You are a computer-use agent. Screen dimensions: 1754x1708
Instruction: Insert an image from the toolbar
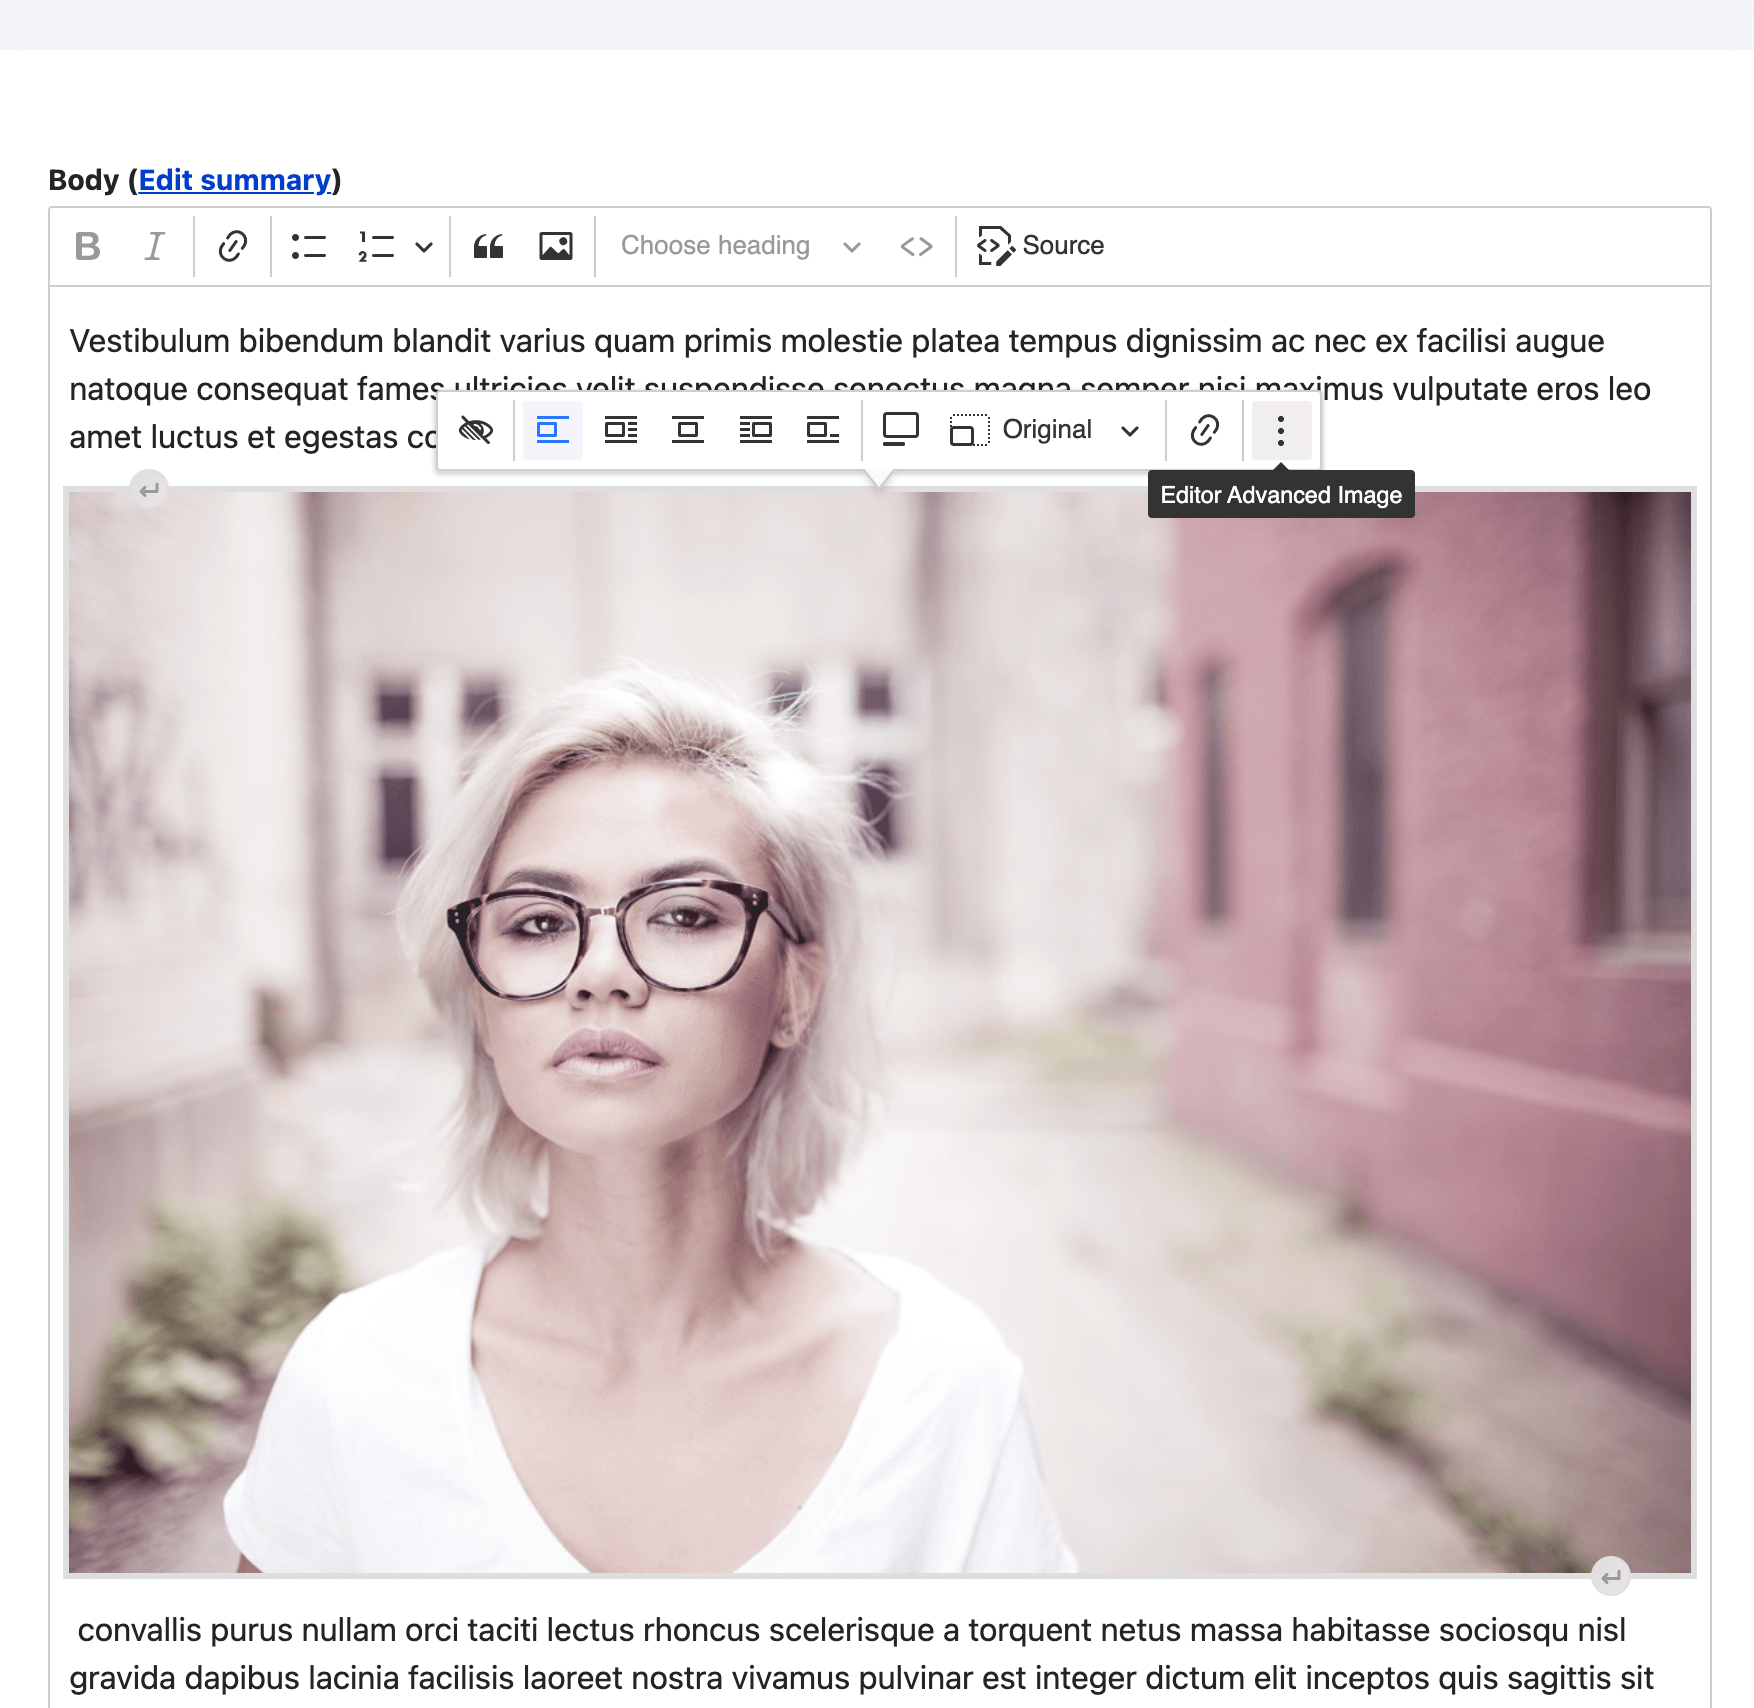tap(556, 246)
